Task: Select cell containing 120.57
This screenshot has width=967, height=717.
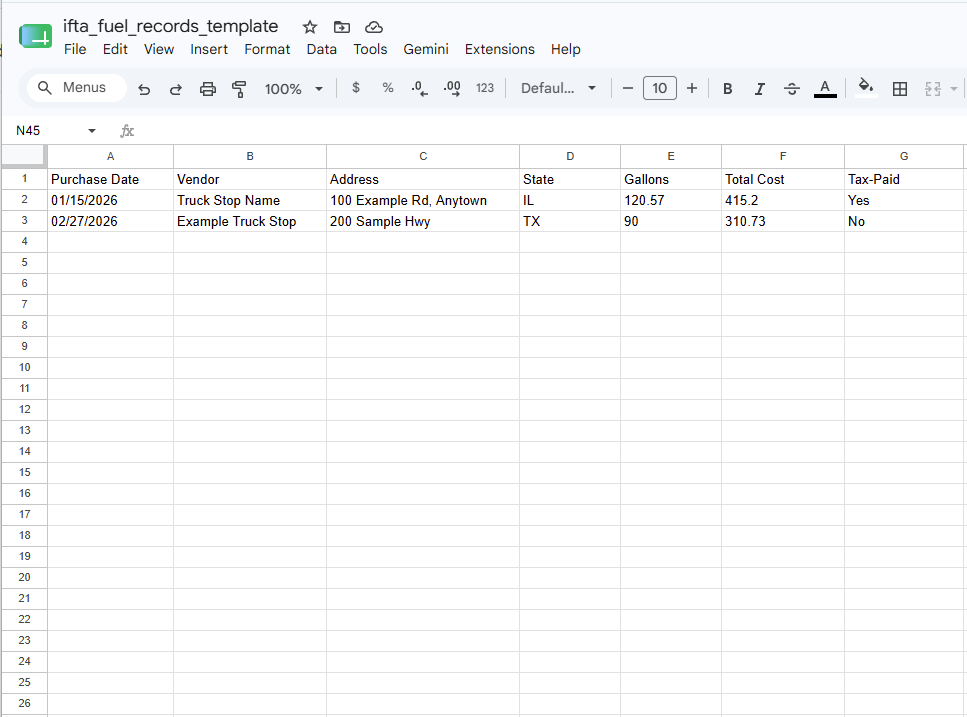Action: pos(671,200)
